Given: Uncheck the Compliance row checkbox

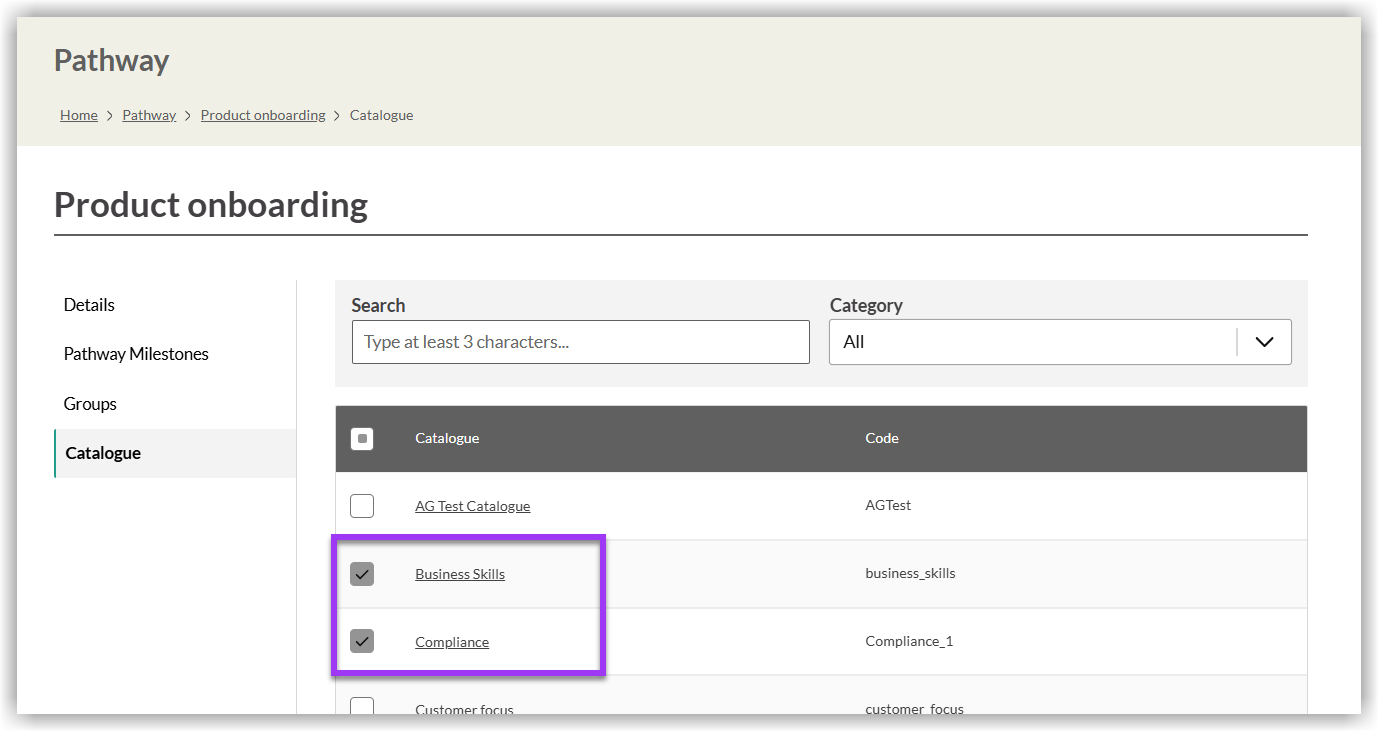Looking at the screenshot, I should (362, 642).
